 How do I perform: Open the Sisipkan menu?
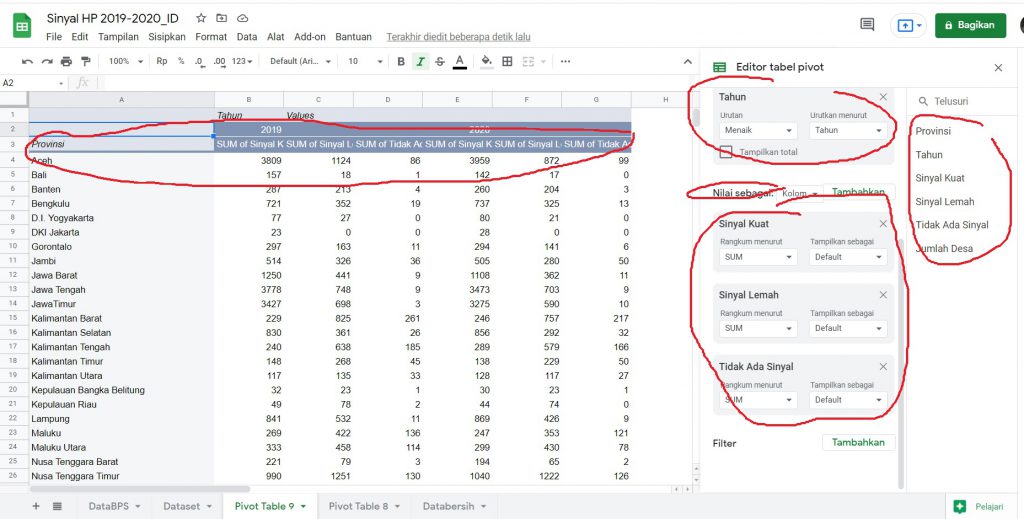point(167,37)
